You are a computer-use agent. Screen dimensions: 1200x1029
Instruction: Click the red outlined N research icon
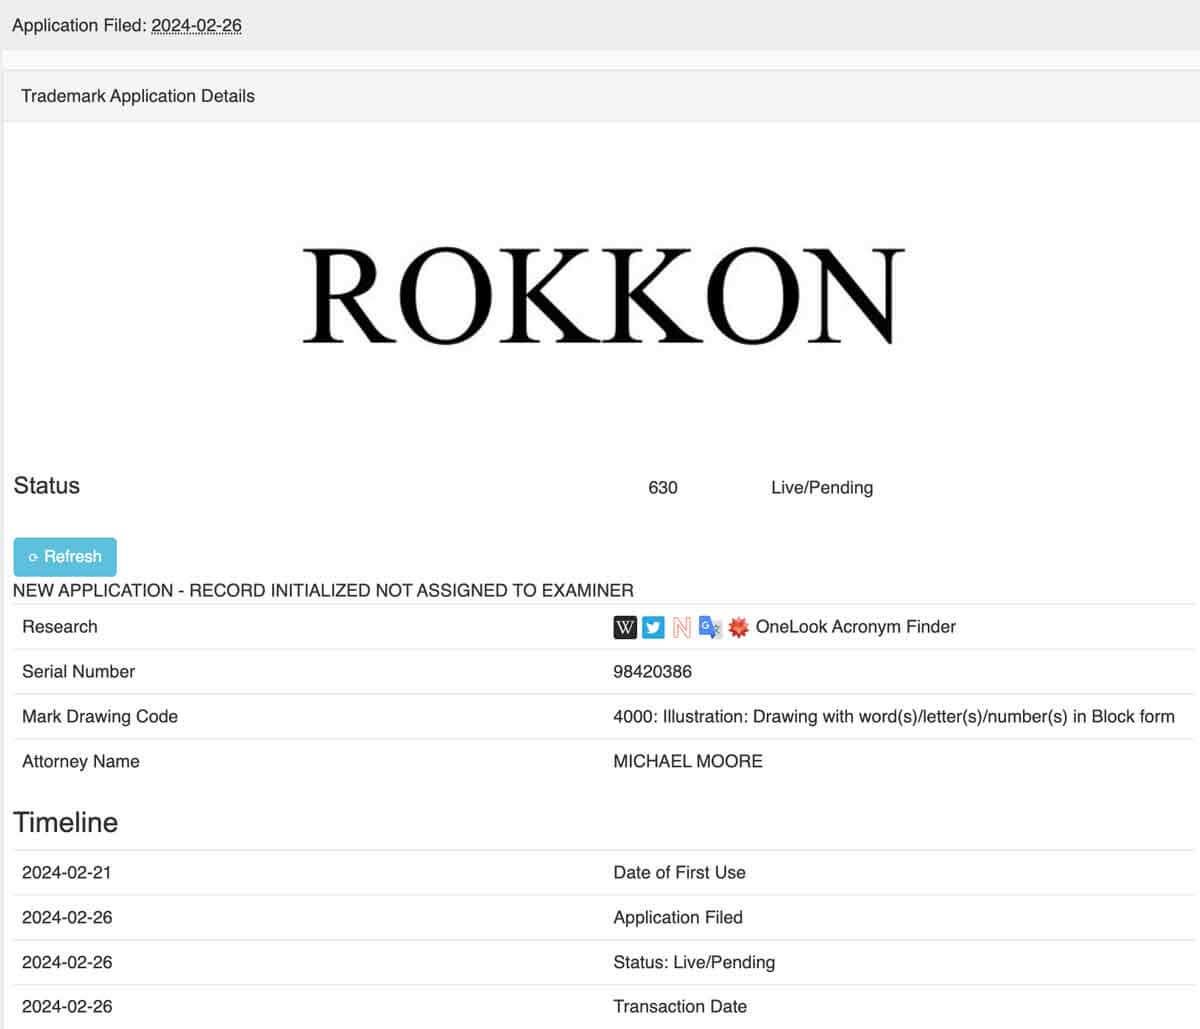[x=682, y=627]
